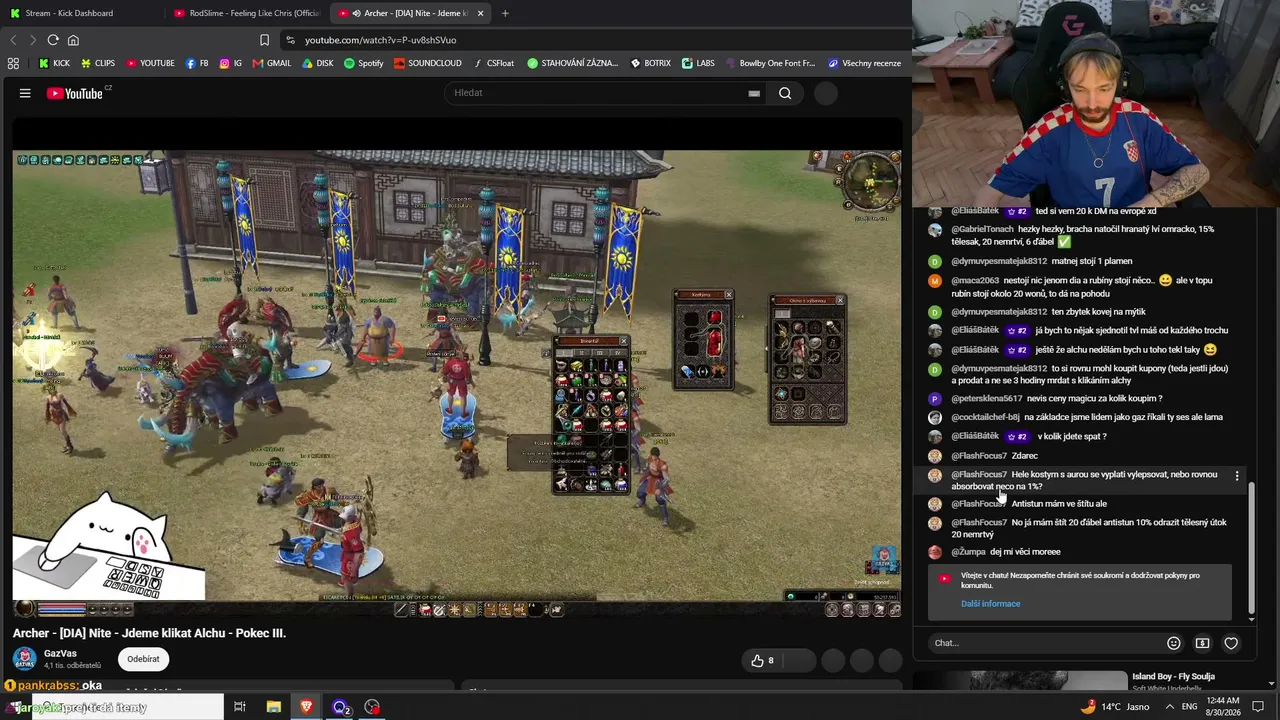
Task: Click the youtube.com address bar
Action: click(590, 40)
